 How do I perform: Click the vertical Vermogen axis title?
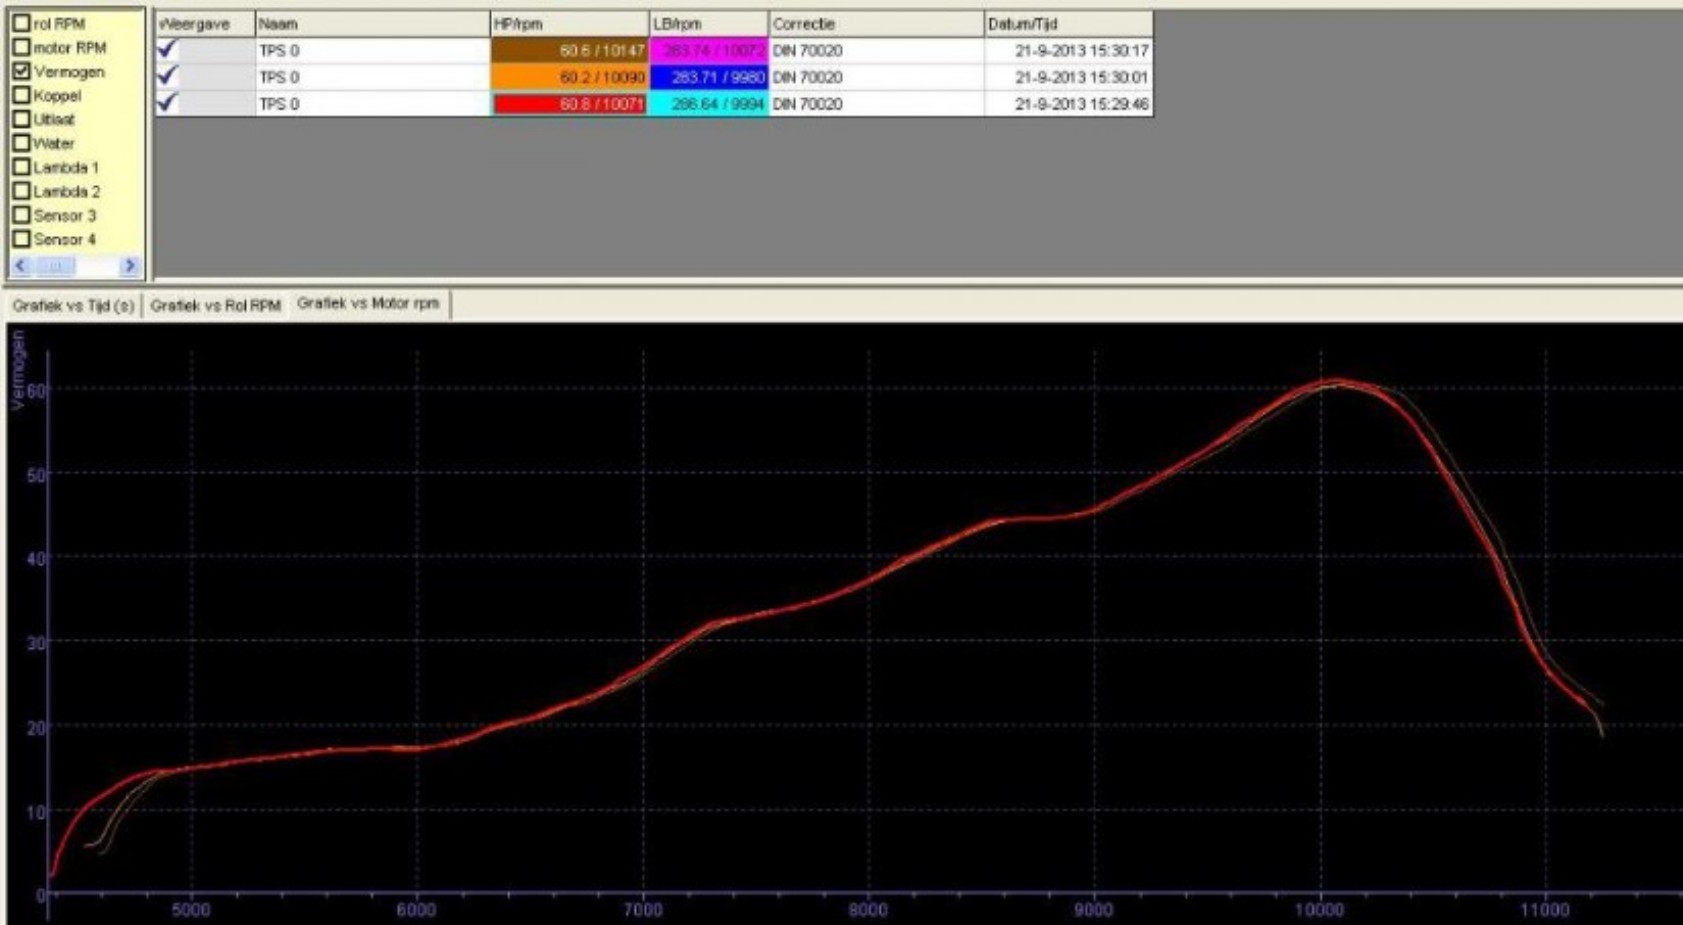[17, 370]
